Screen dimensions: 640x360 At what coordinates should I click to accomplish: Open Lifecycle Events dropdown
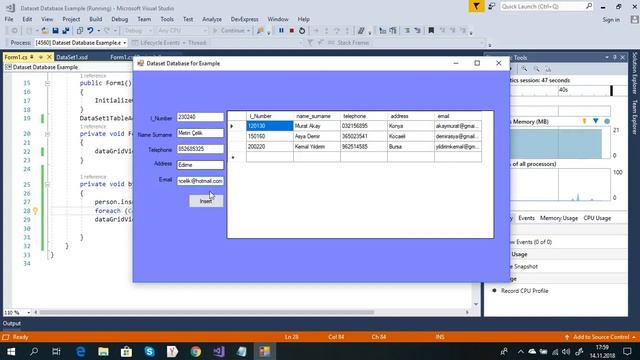tap(160, 42)
